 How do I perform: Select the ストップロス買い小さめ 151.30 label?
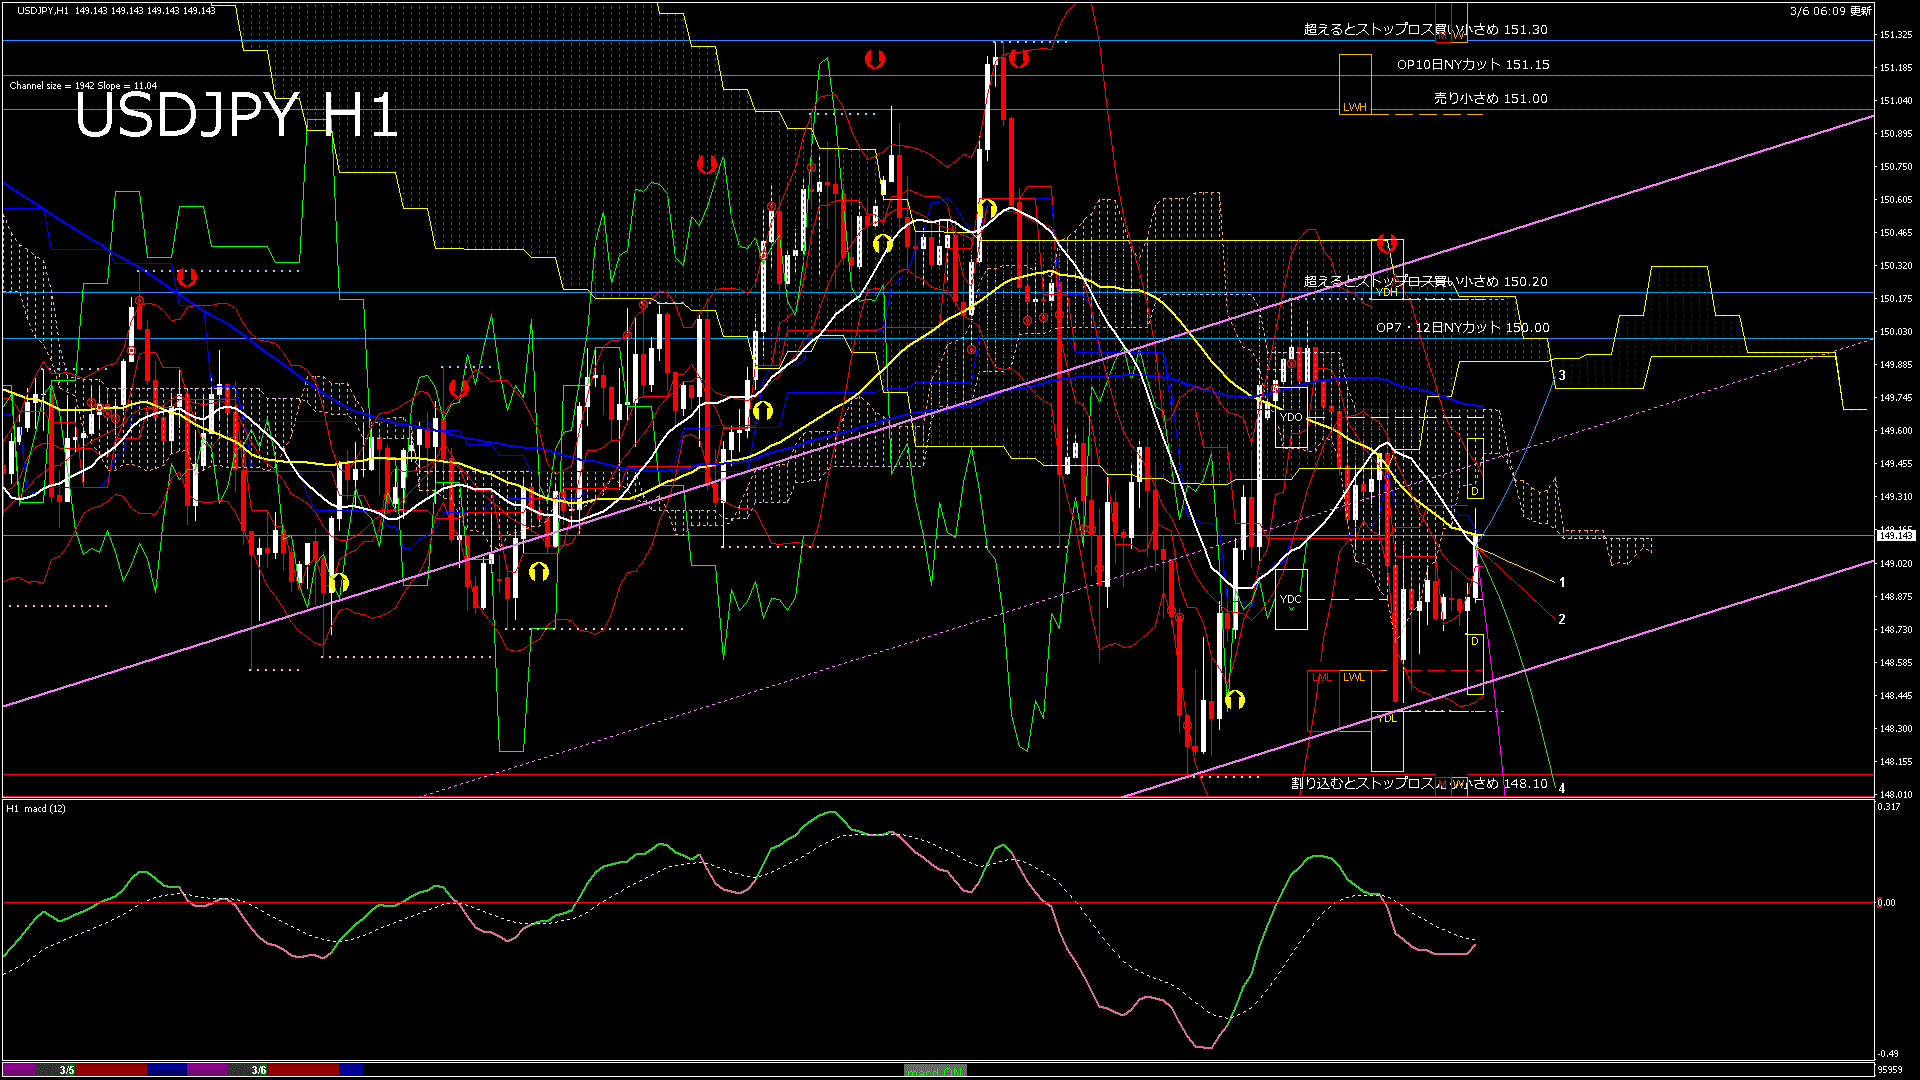tap(1425, 30)
